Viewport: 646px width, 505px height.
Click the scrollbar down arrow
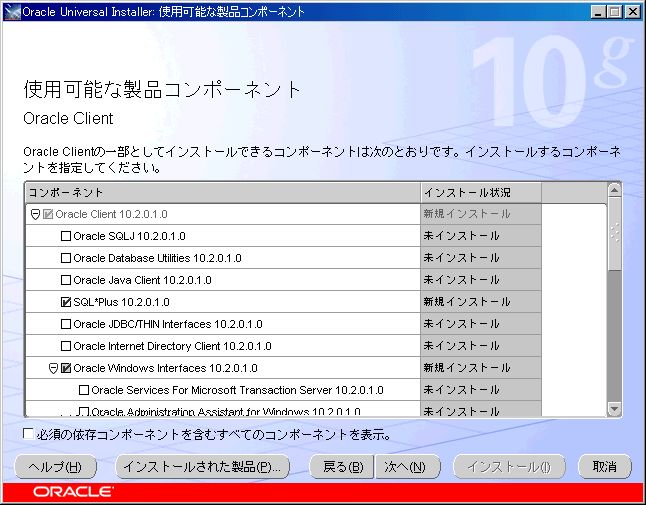(614, 409)
